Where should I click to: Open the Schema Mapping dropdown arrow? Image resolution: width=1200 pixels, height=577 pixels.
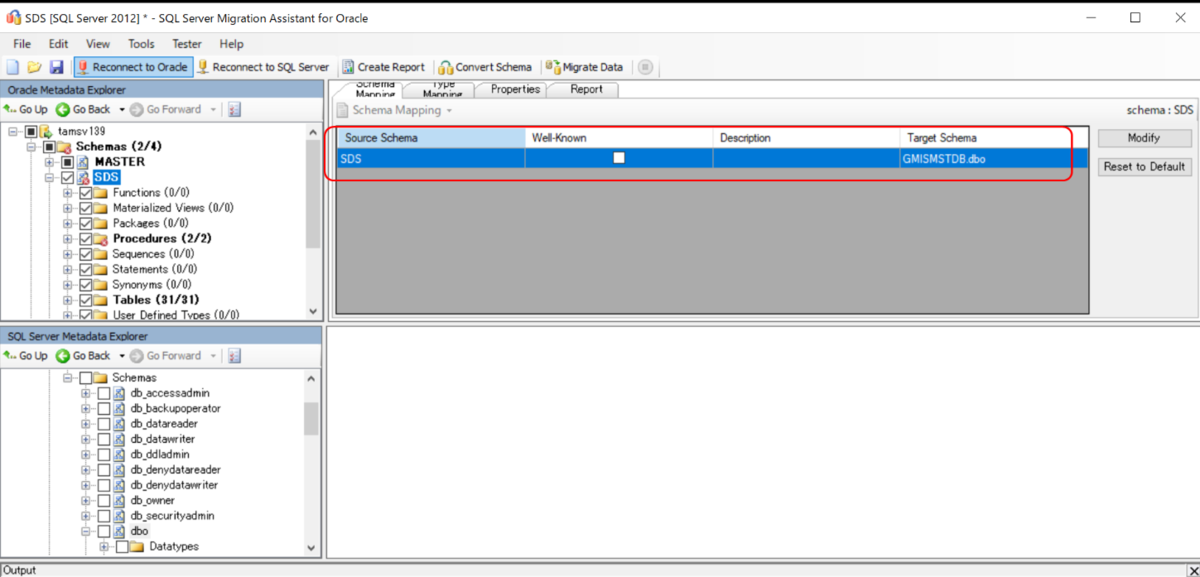point(449,111)
